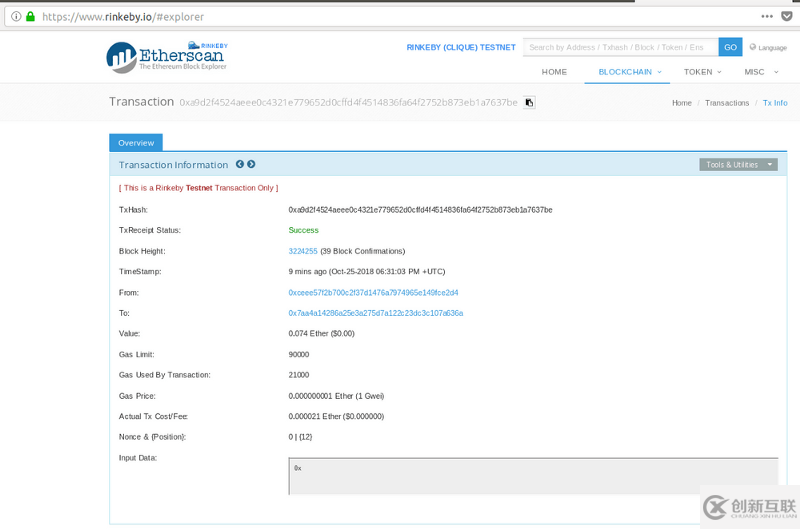Expand the Tools & Utilities dropdown
Screen dimensions: 800x529
(x=738, y=165)
